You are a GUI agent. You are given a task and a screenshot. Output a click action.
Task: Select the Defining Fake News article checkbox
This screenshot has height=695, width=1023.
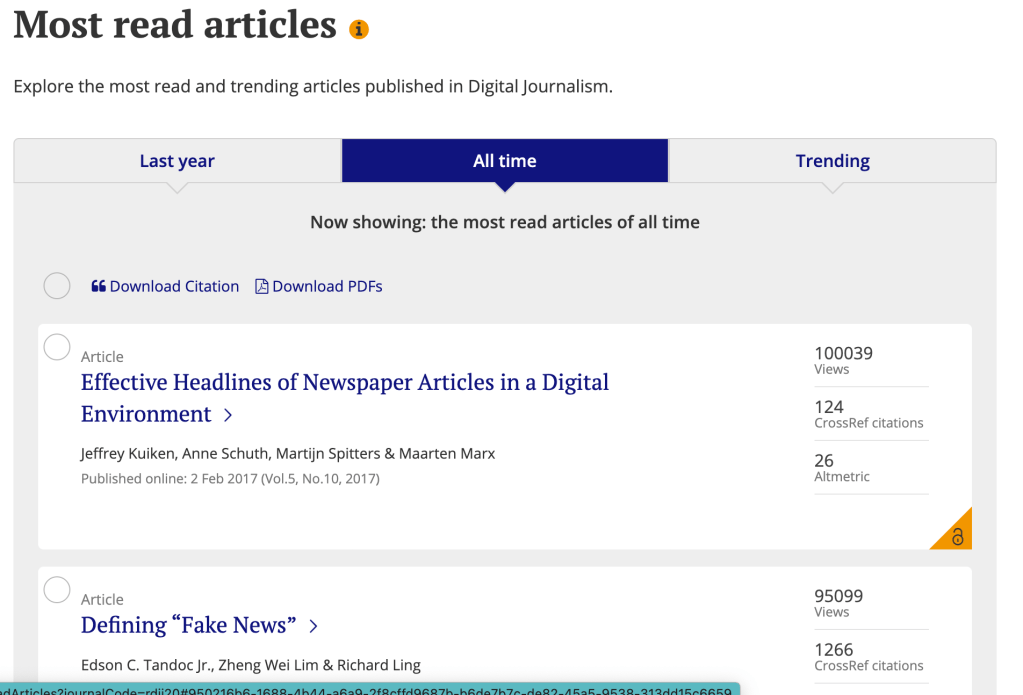coord(57,590)
